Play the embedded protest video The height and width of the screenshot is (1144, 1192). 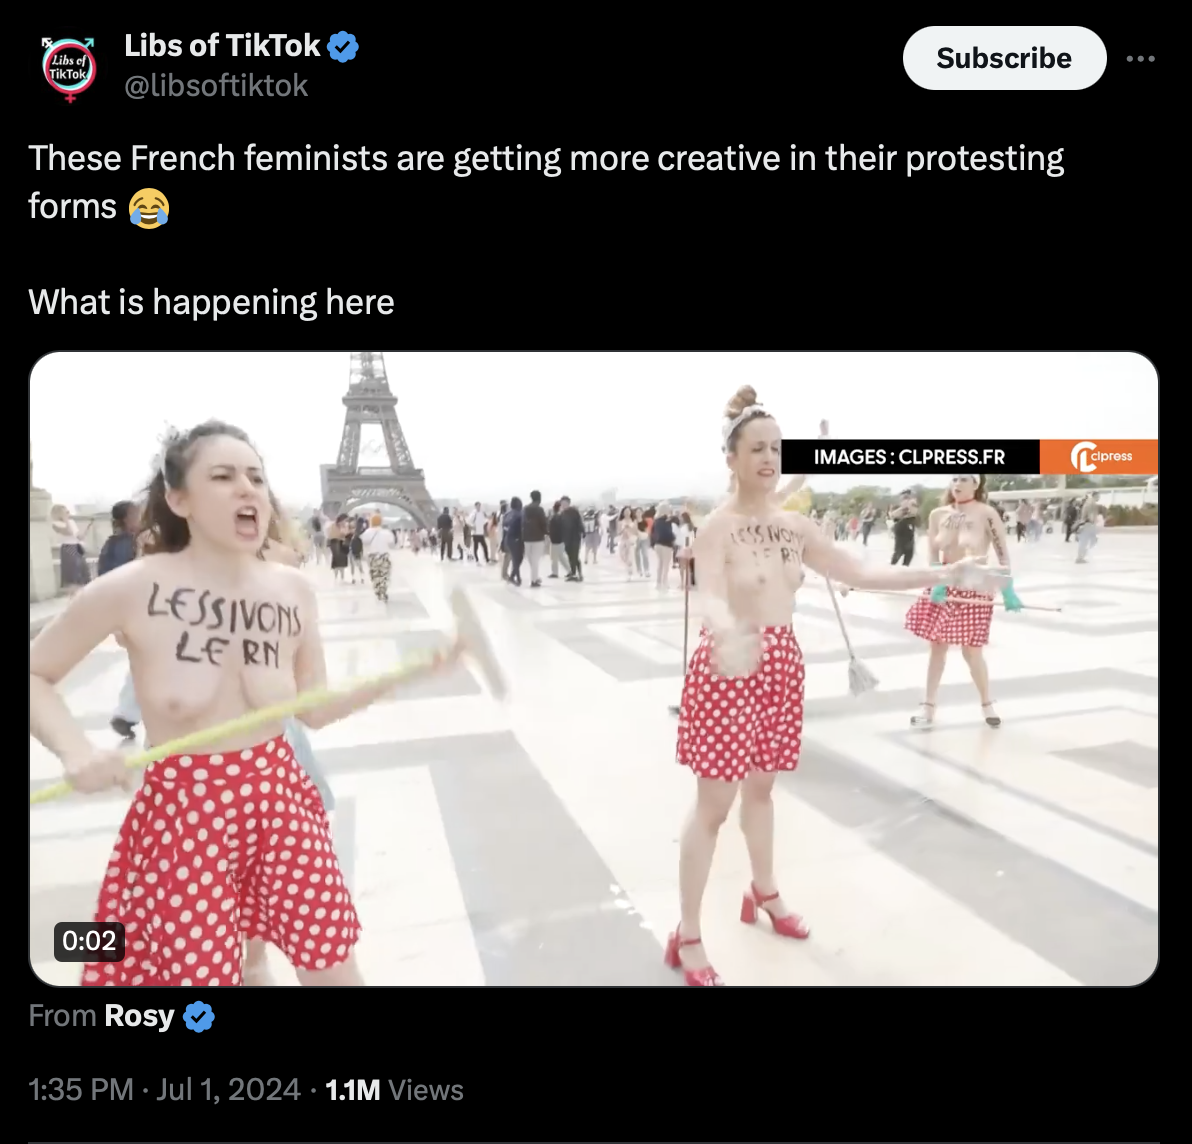pos(594,669)
